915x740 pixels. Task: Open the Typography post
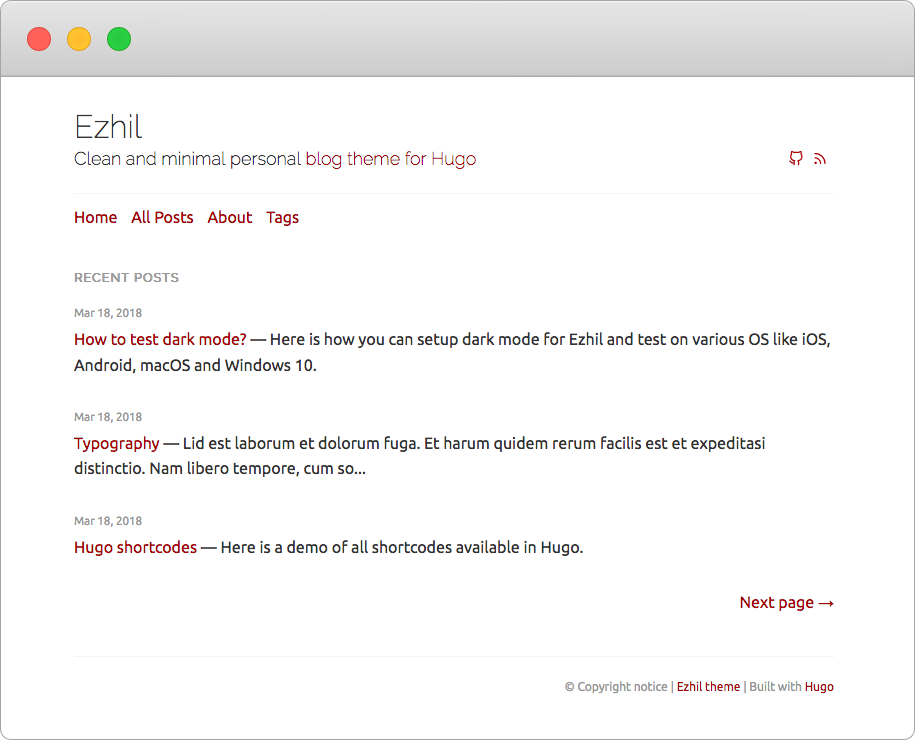pyautogui.click(x=116, y=443)
